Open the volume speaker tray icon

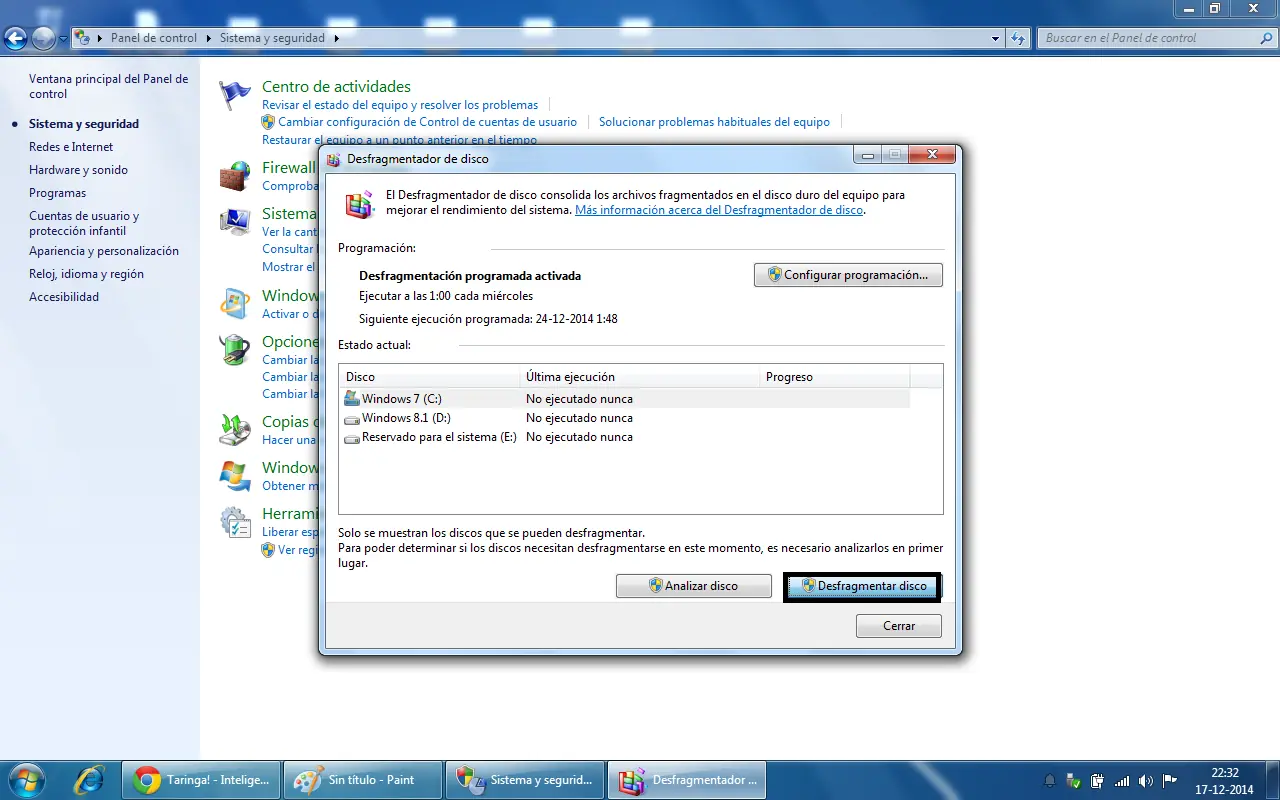coord(1145,780)
